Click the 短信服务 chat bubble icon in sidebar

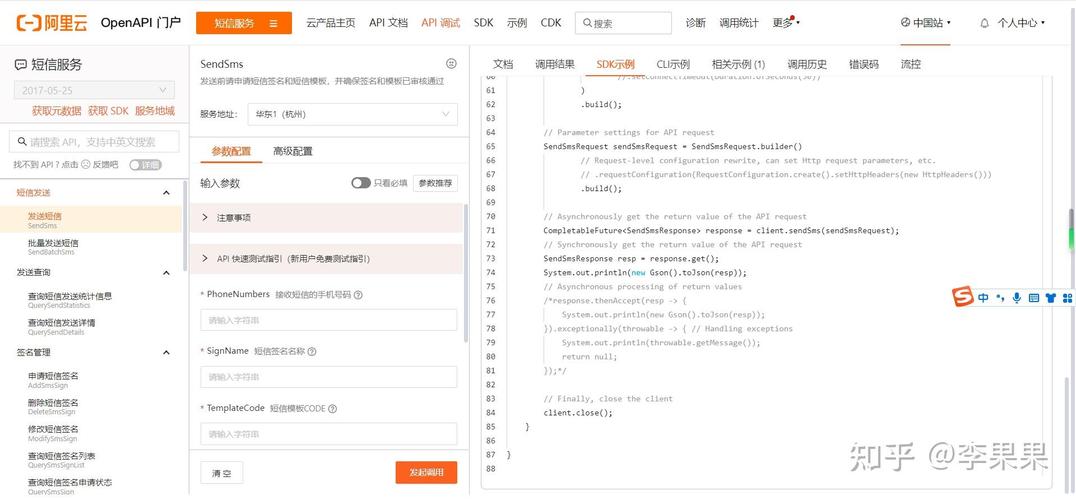(x=21, y=65)
